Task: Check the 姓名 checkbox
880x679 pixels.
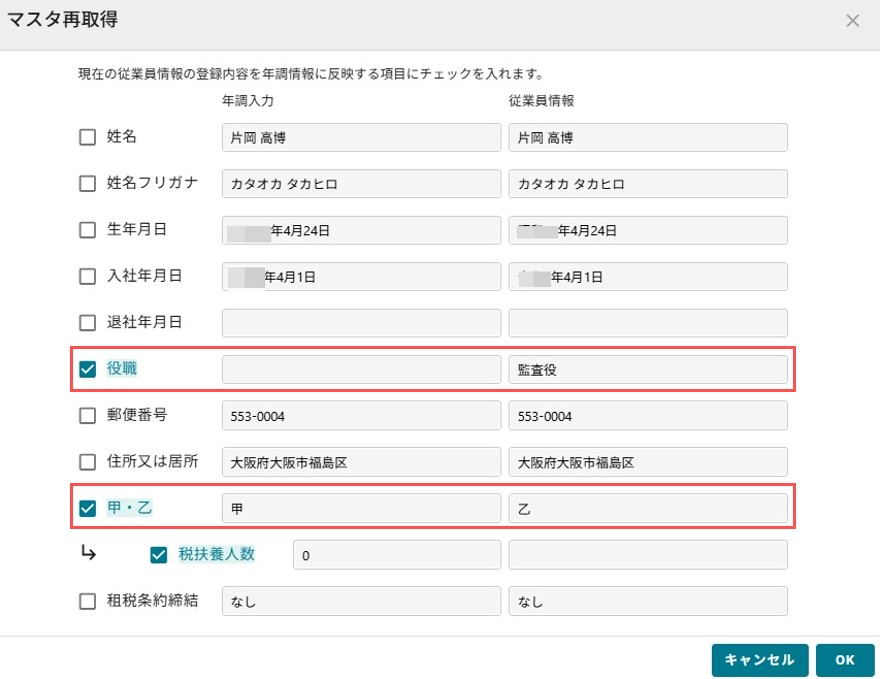Action: coord(88,137)
